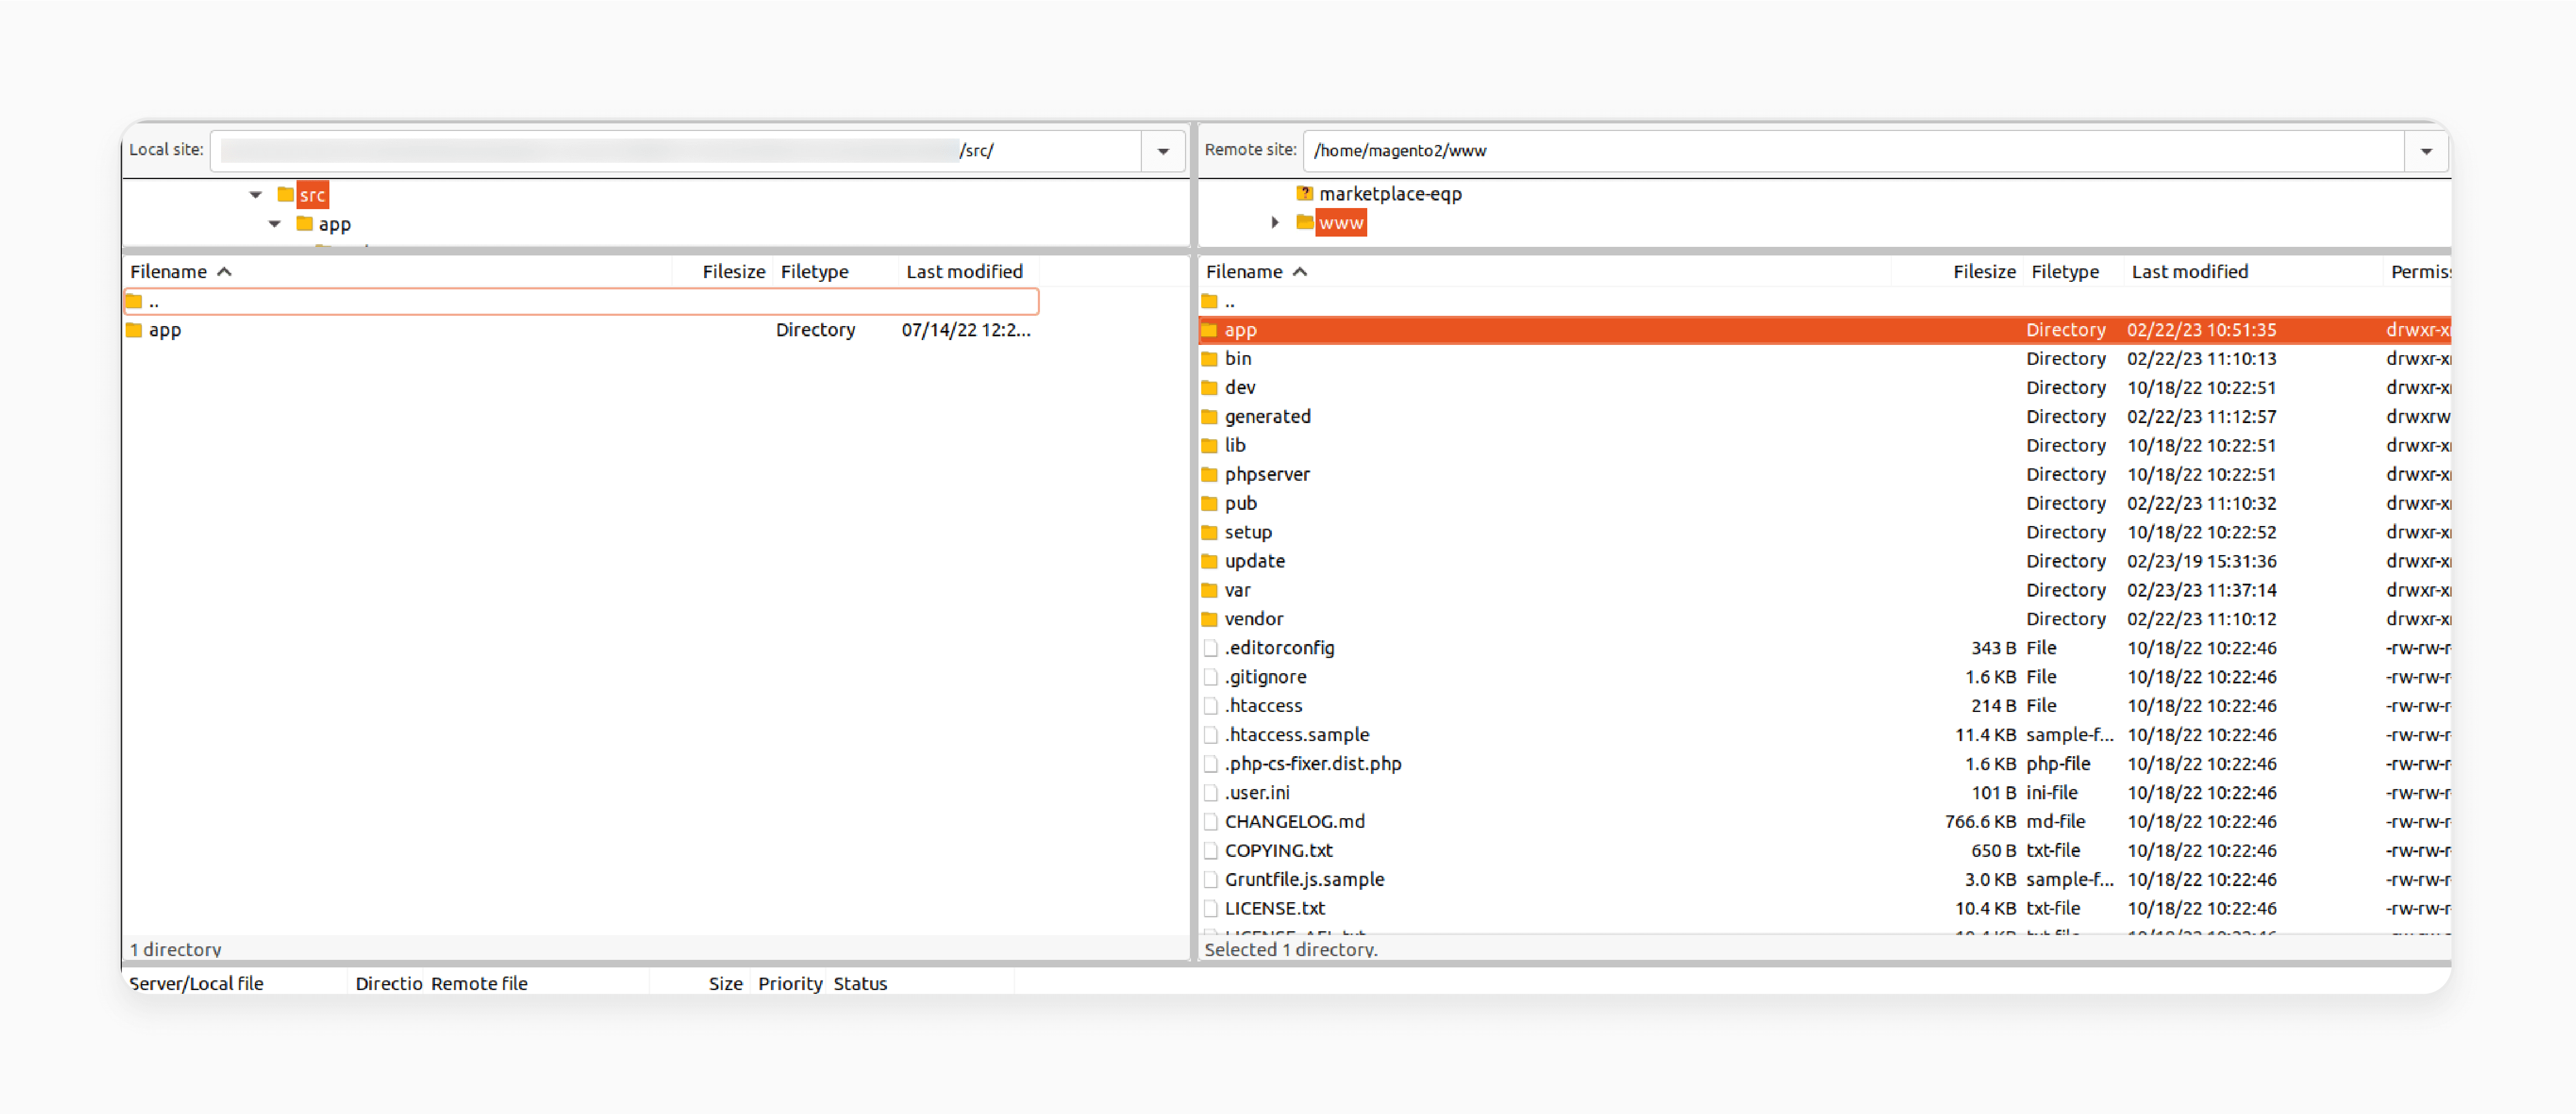Click the .gitignore file icon
The image size is (2576, 1114).
pyautogui.click(x=1210, y=678)
